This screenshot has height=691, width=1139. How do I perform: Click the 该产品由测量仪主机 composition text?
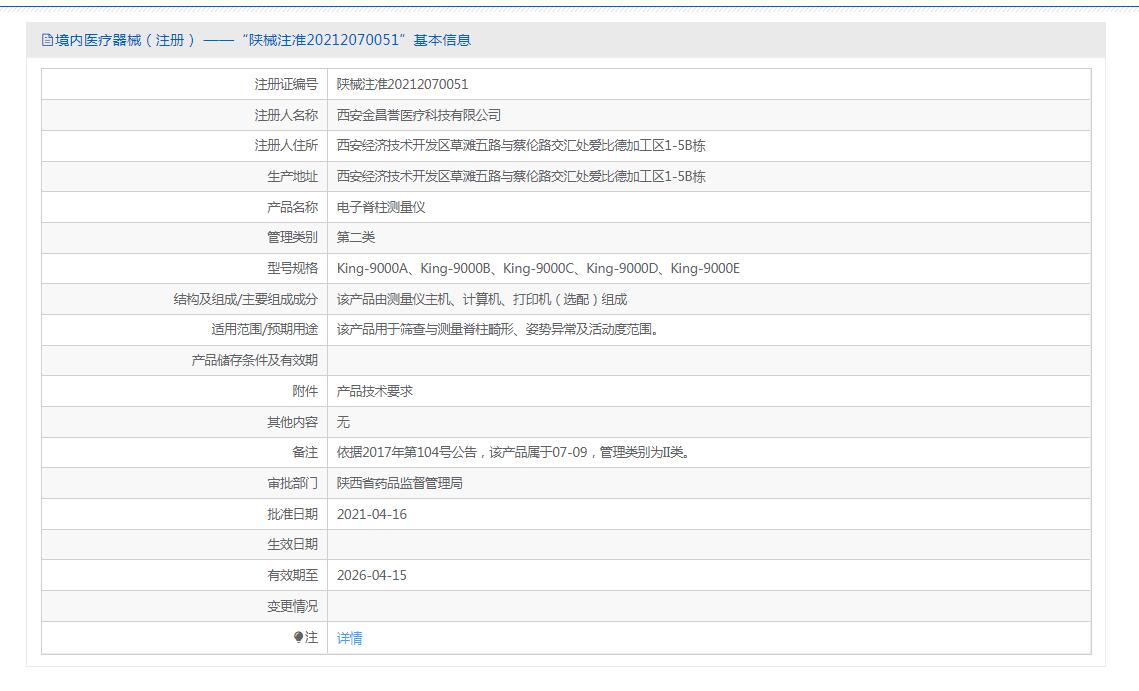point(482,299)
